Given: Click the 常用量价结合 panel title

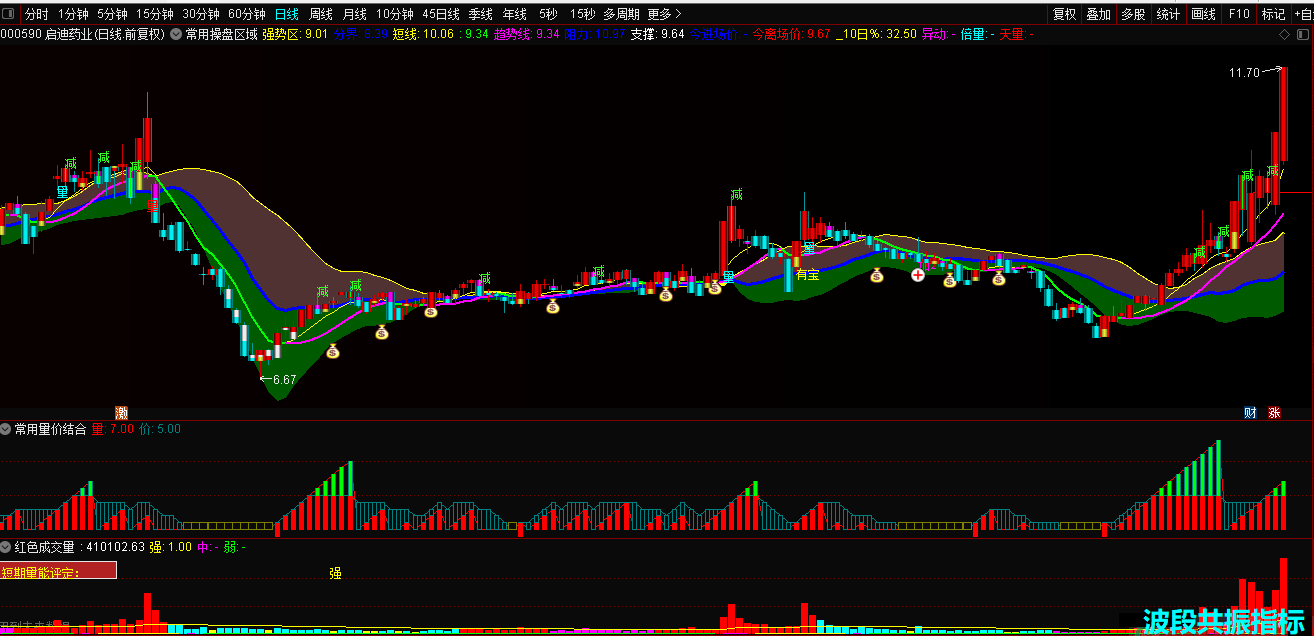Looking at the screenshot, I should [51, 429].
